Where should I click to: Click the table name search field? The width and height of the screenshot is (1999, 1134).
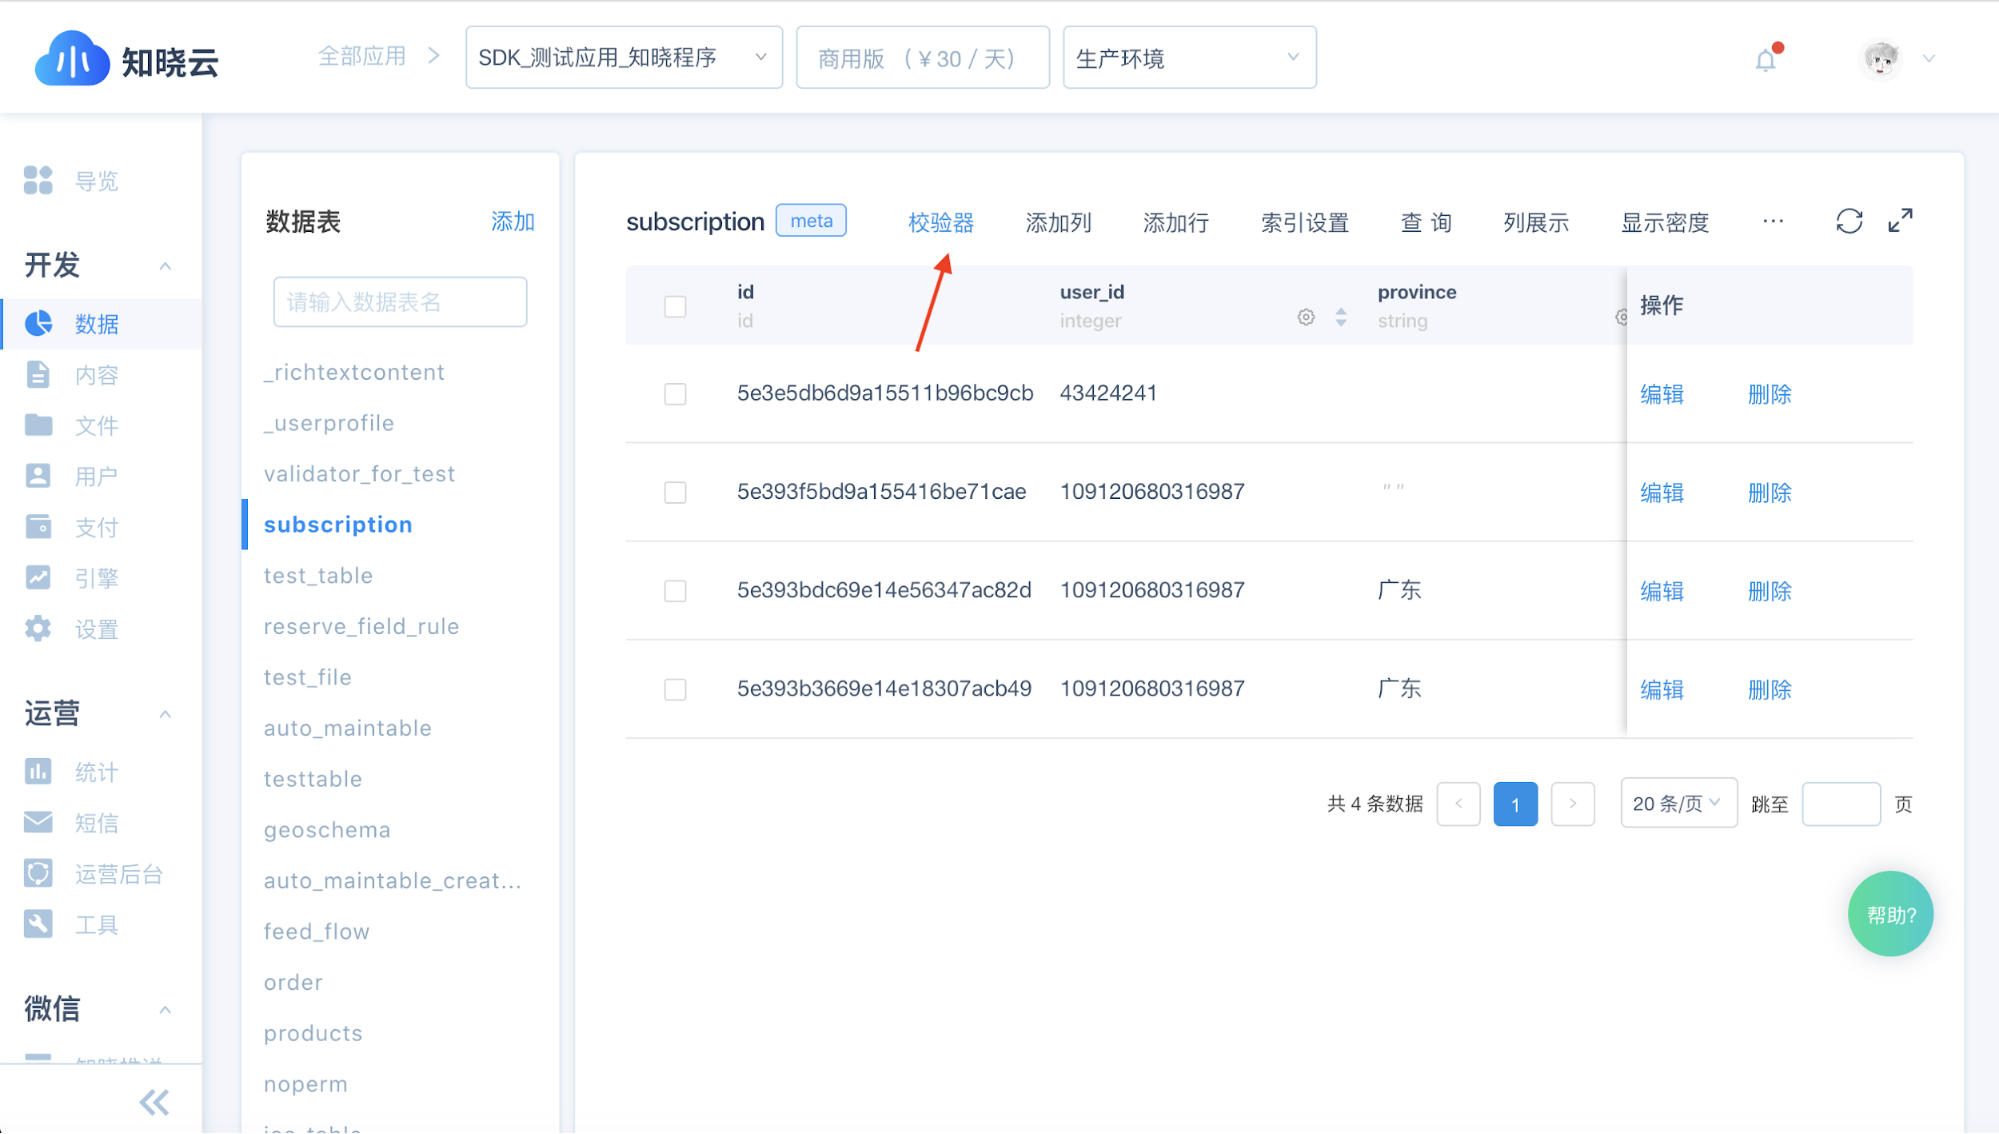(x=399, y=302)
